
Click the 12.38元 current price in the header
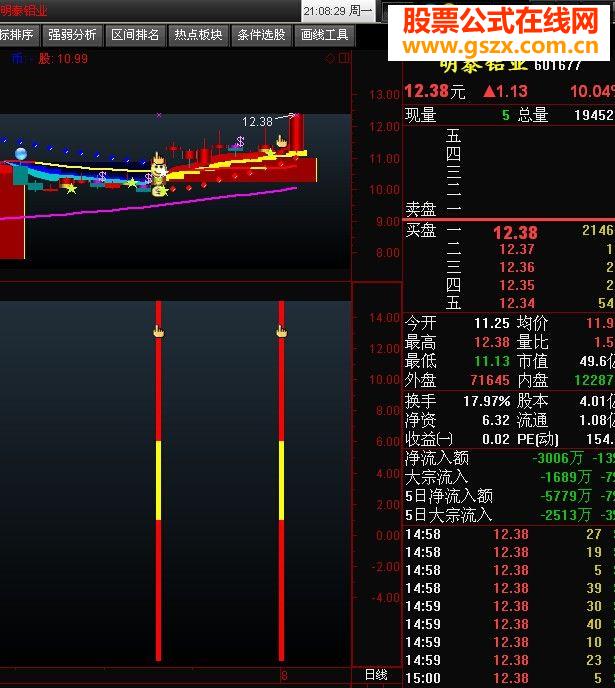point(434,91)
